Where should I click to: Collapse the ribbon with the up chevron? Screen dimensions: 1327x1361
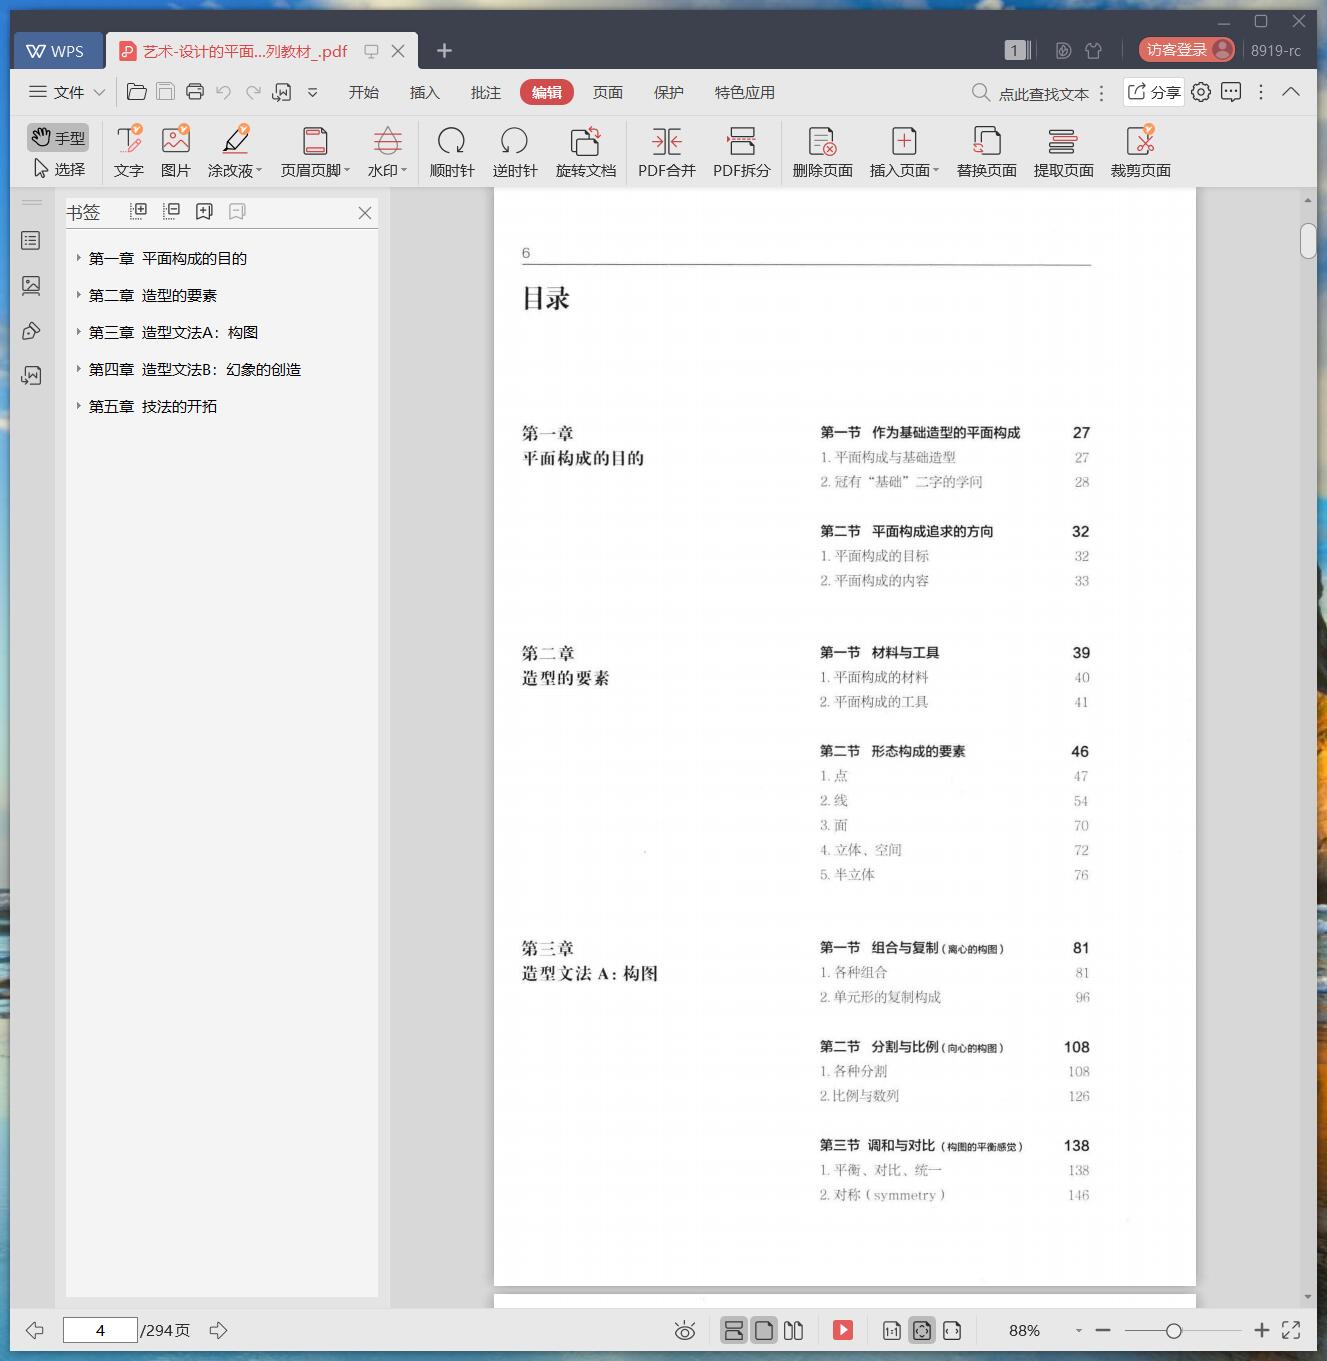[1291, 92]
